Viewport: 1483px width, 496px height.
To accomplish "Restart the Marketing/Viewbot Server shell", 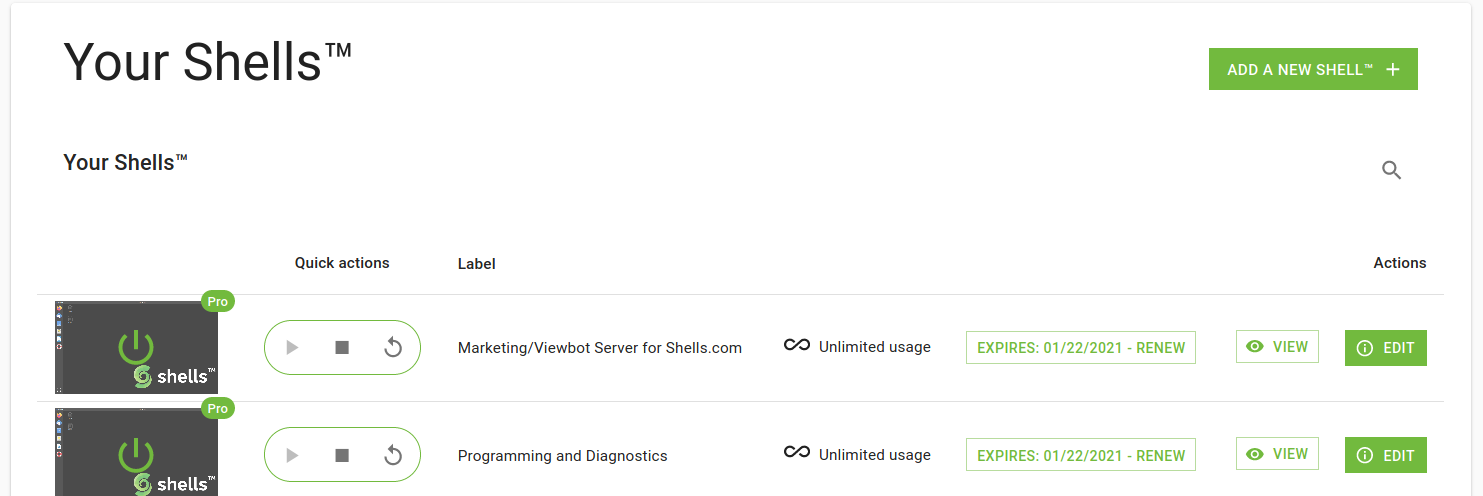I will point(393,347).
